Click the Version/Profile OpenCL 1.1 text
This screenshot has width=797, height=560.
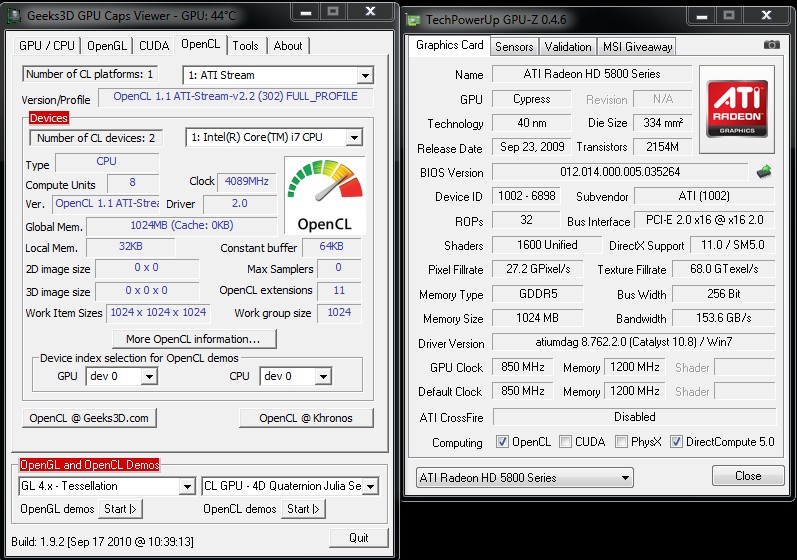[x=235, y=97]
